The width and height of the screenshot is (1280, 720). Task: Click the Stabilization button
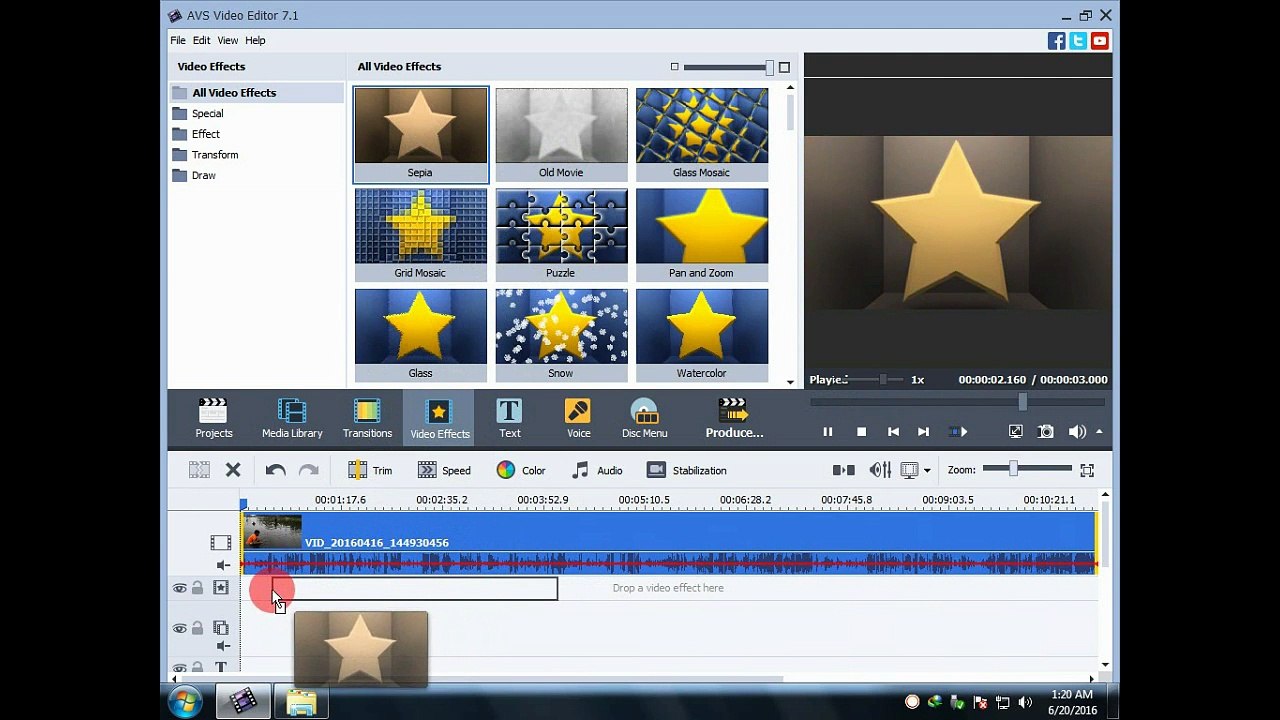click(687, 470)
